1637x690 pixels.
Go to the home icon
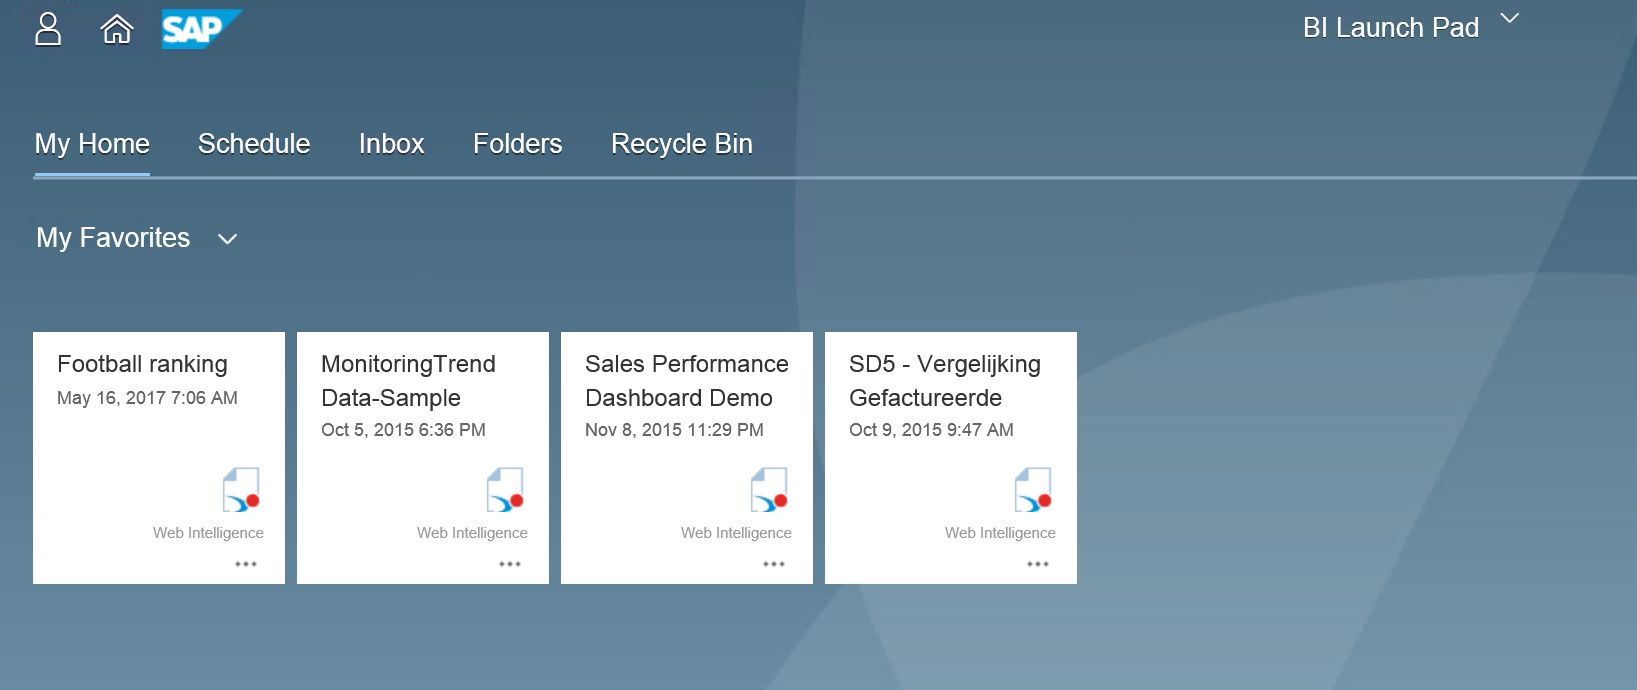click(x=117, y=29)
